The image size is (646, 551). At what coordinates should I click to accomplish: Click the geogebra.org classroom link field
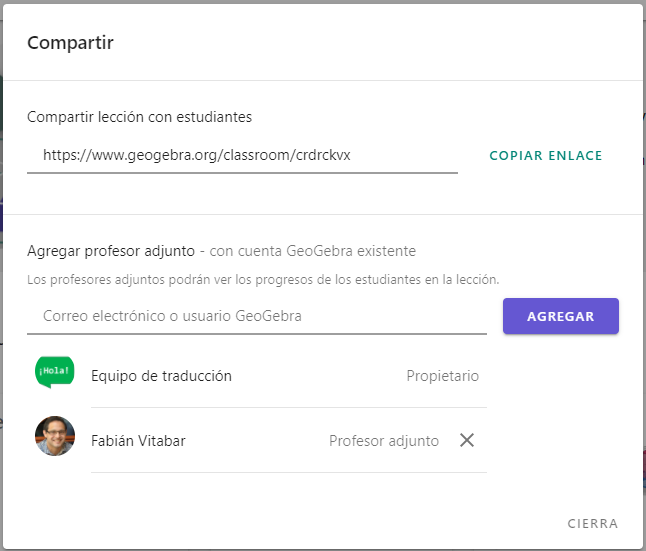(242, 155)
